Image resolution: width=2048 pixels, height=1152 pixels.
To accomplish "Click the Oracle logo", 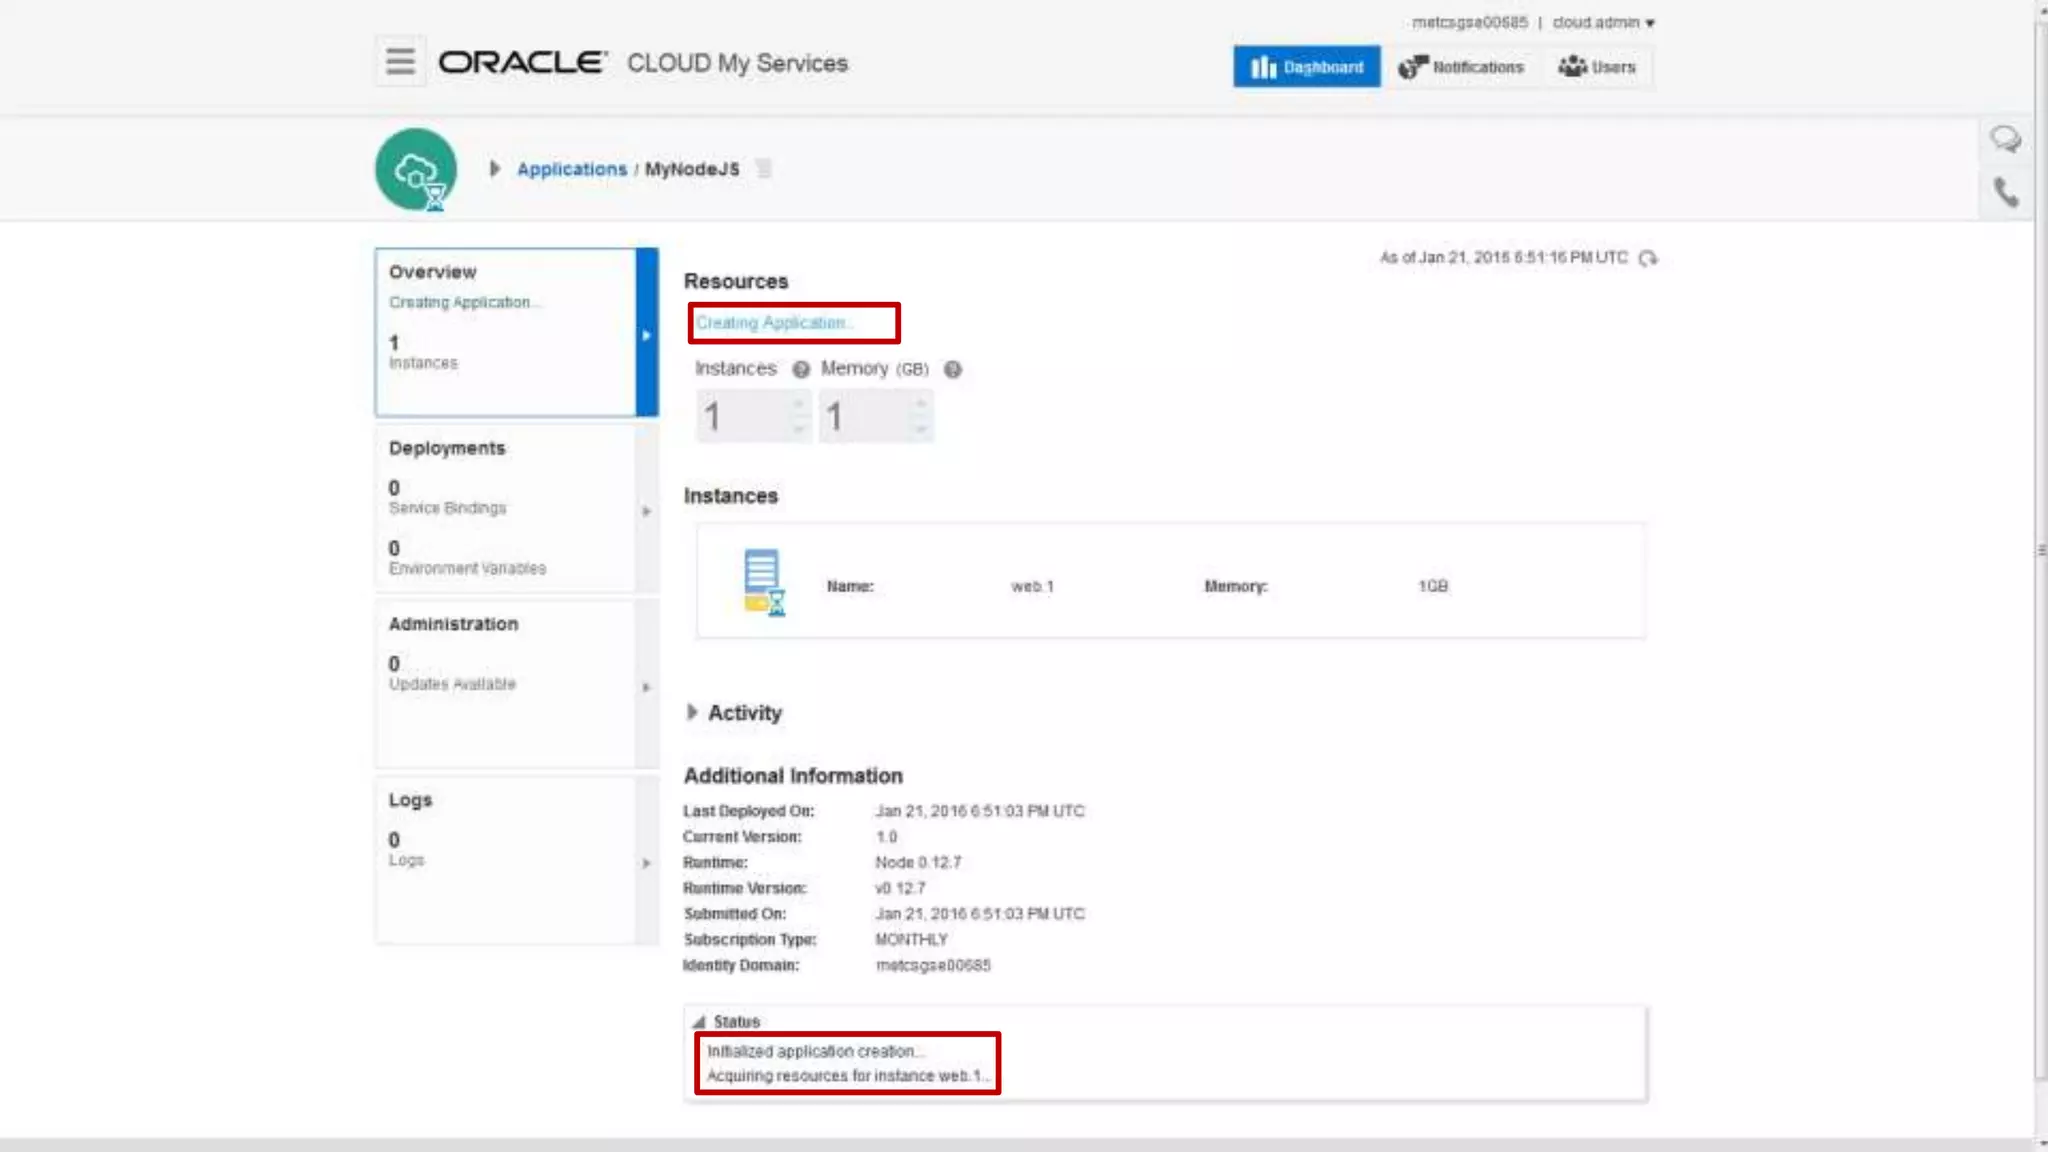I will pos(522,62).
